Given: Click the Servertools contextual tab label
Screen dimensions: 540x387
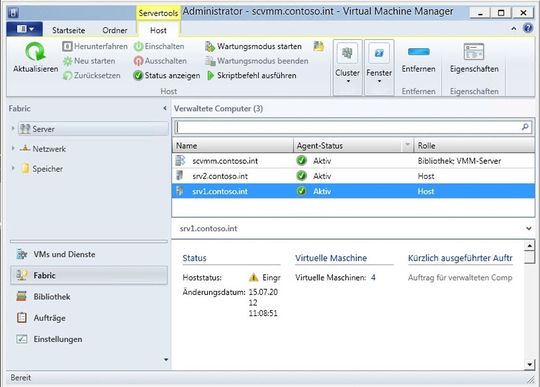Looking at the screenshot, I should click(158, 13).
